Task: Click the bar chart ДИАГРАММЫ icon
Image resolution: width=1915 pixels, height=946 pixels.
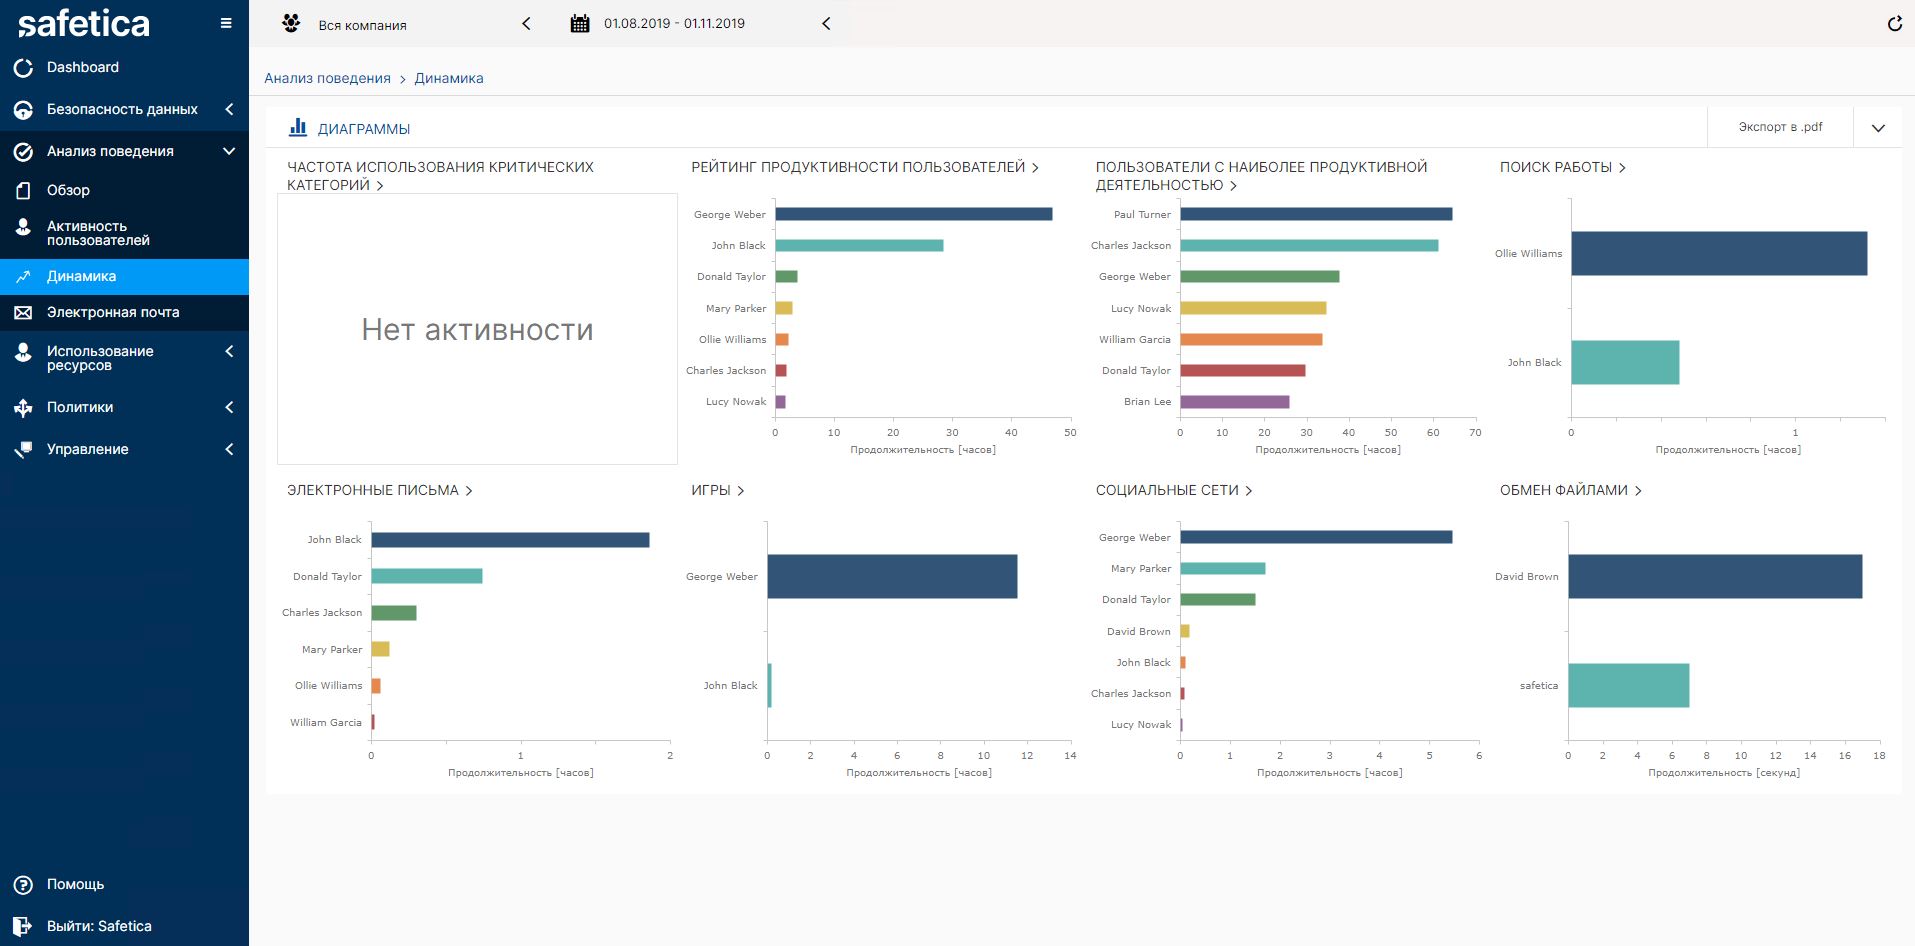Action: point(298,128)
